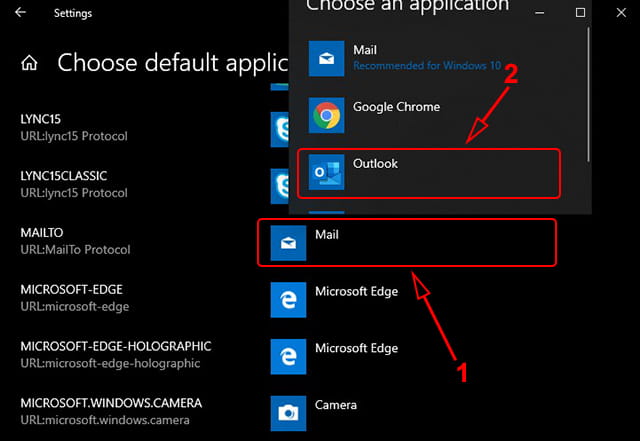
Task: Click the LYNC15 protocol label
Action: point(40,119)
